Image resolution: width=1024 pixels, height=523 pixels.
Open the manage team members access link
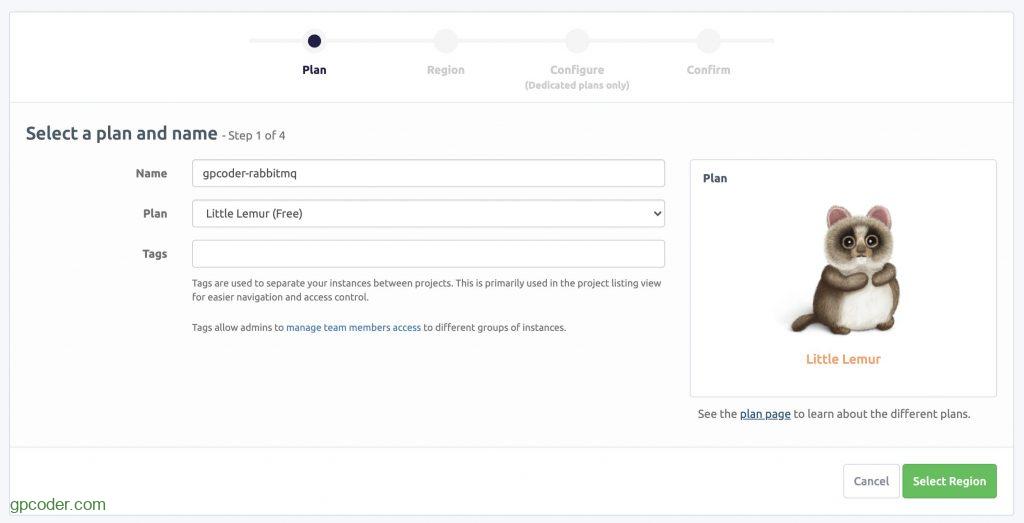pos(353,327)
